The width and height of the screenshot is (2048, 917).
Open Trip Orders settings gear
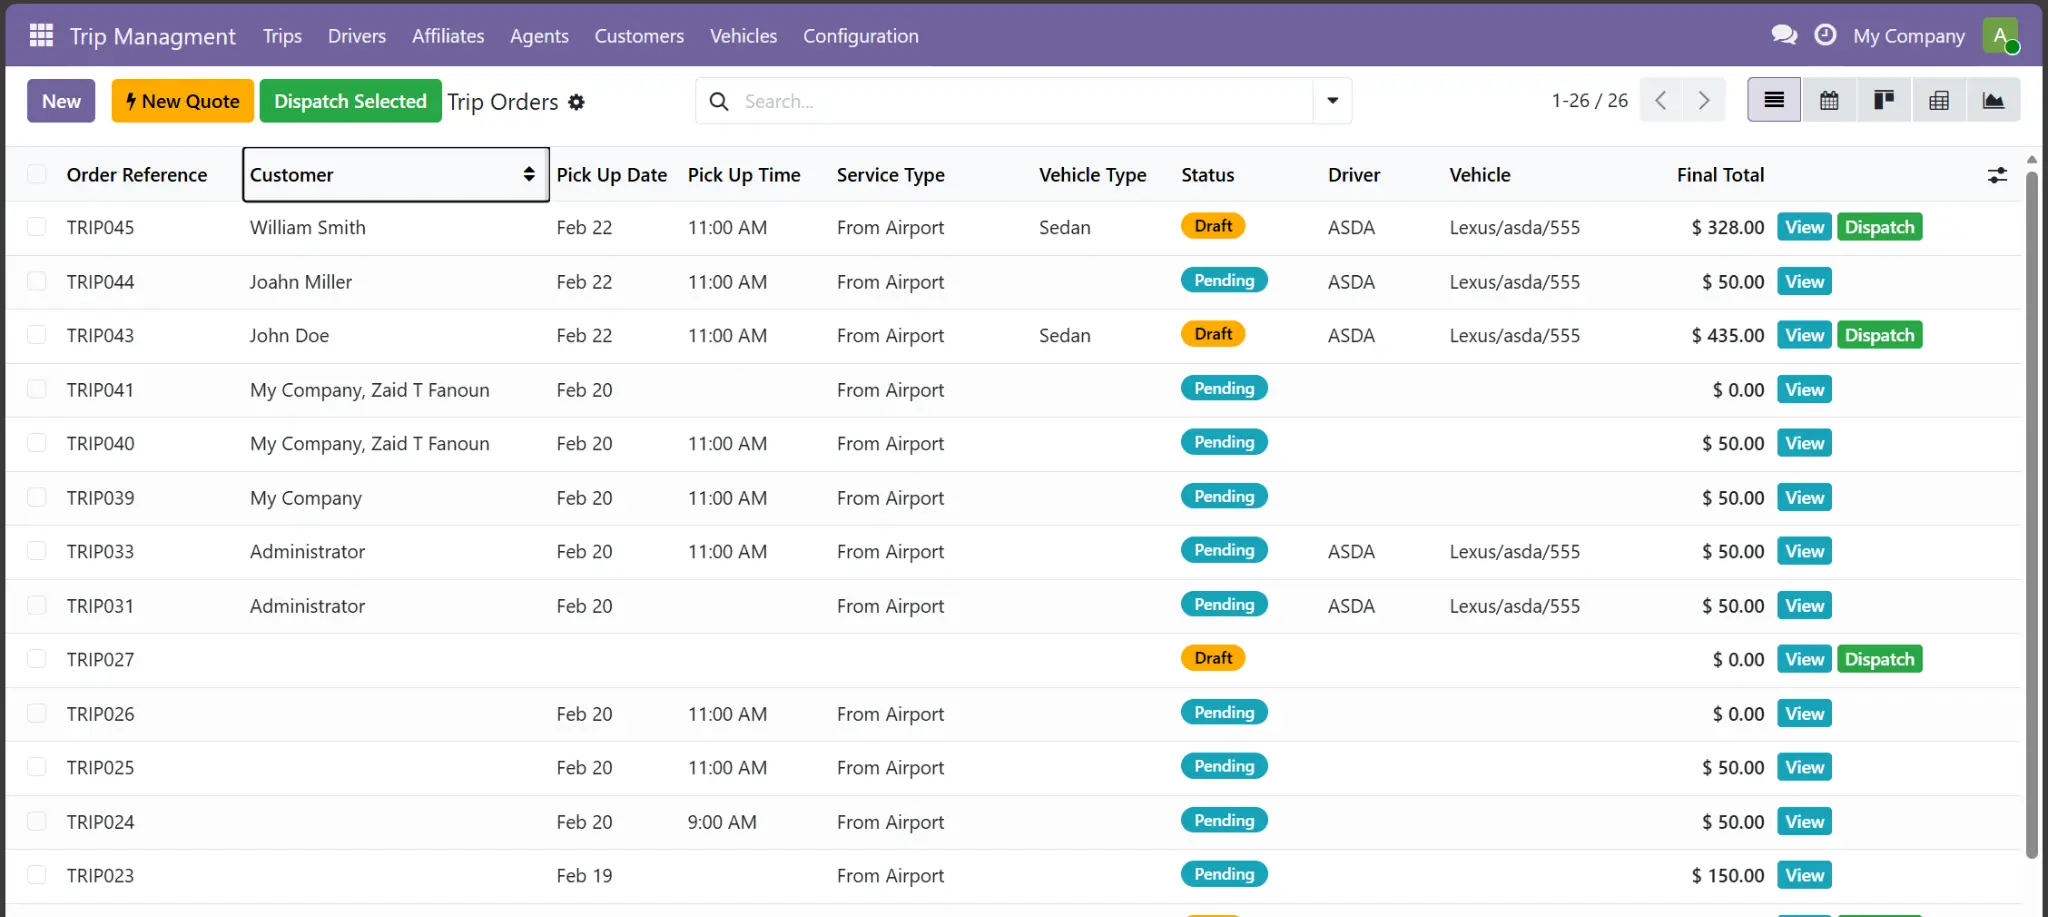click(577, 101)
